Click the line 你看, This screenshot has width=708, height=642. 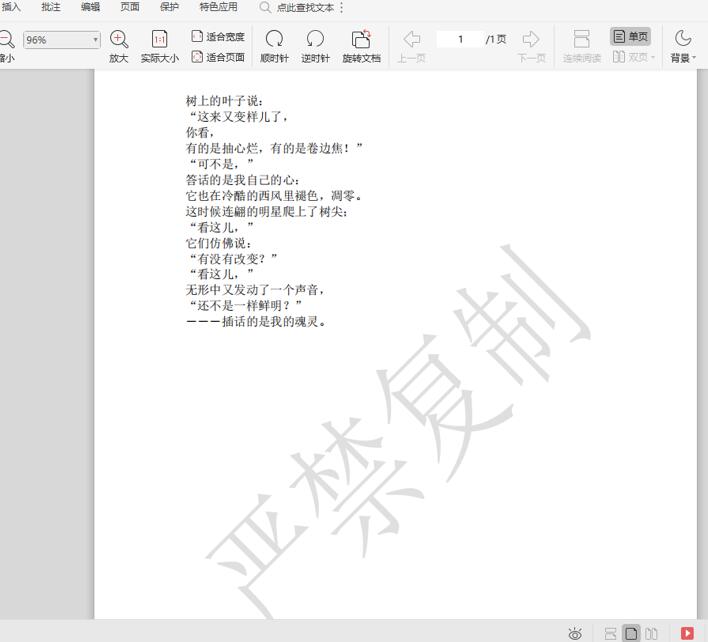(x=200, y=132)
